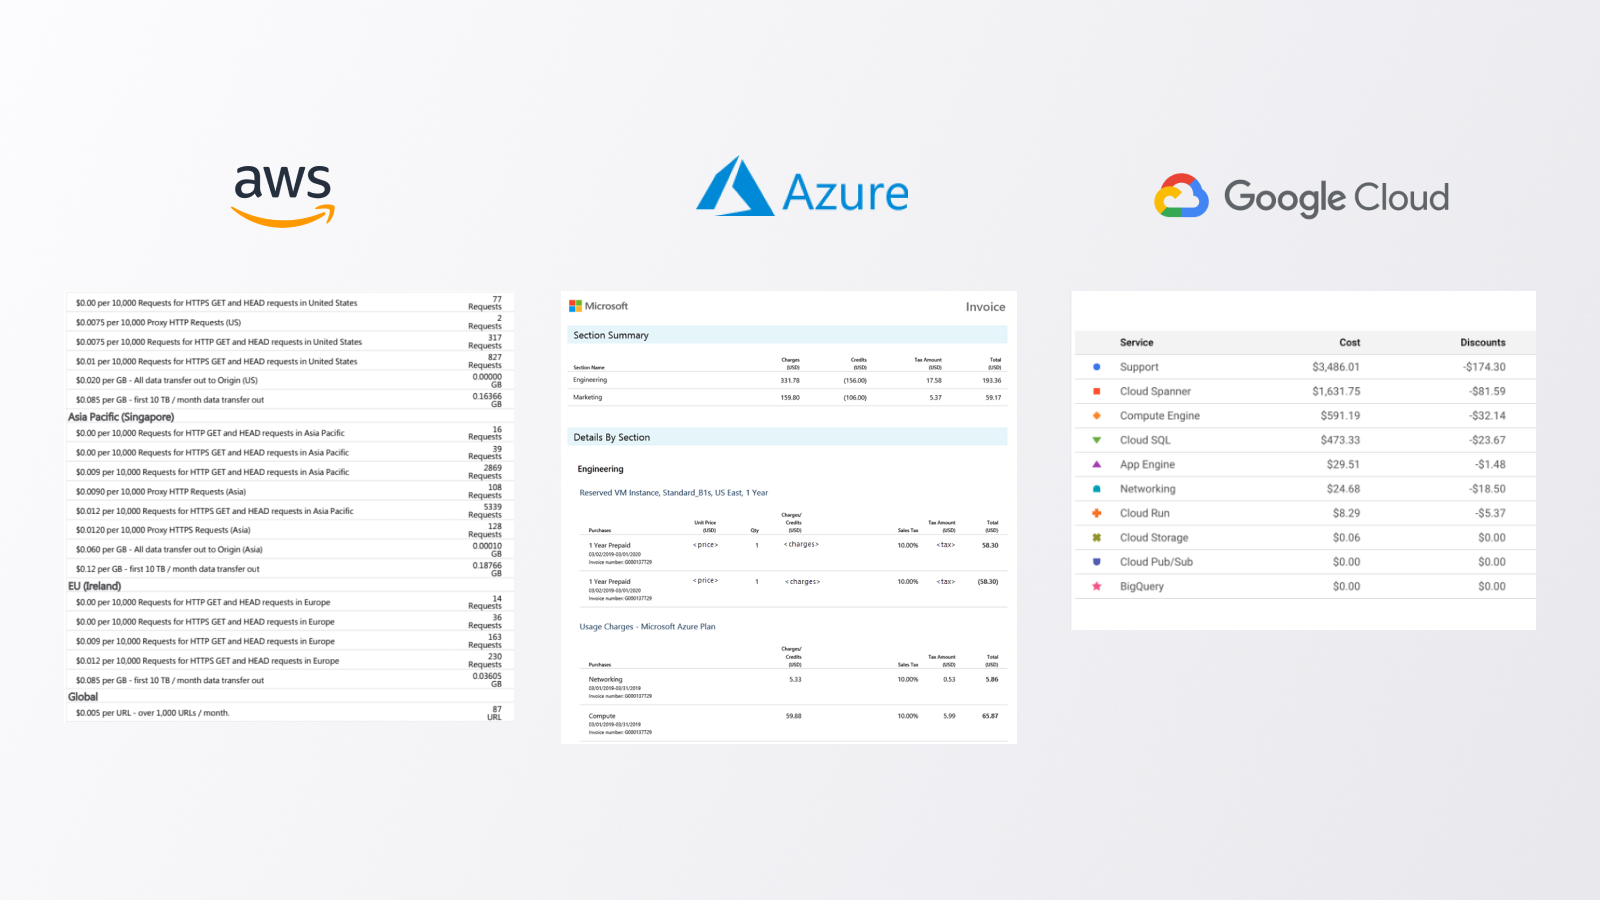Click the teal marker beside Networking in the Google table

coord(1097,489)
